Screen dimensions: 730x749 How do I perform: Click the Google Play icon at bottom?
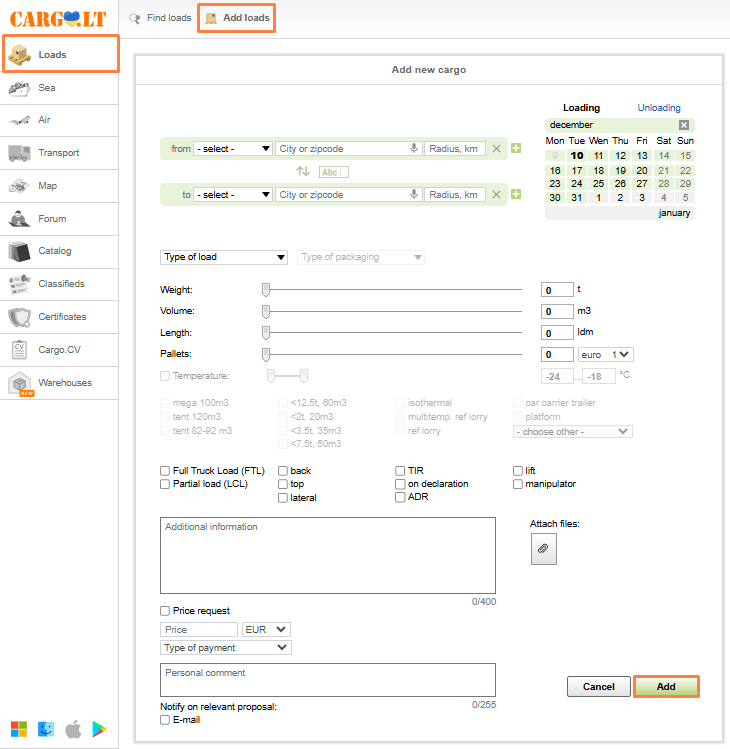click(100, 728)
